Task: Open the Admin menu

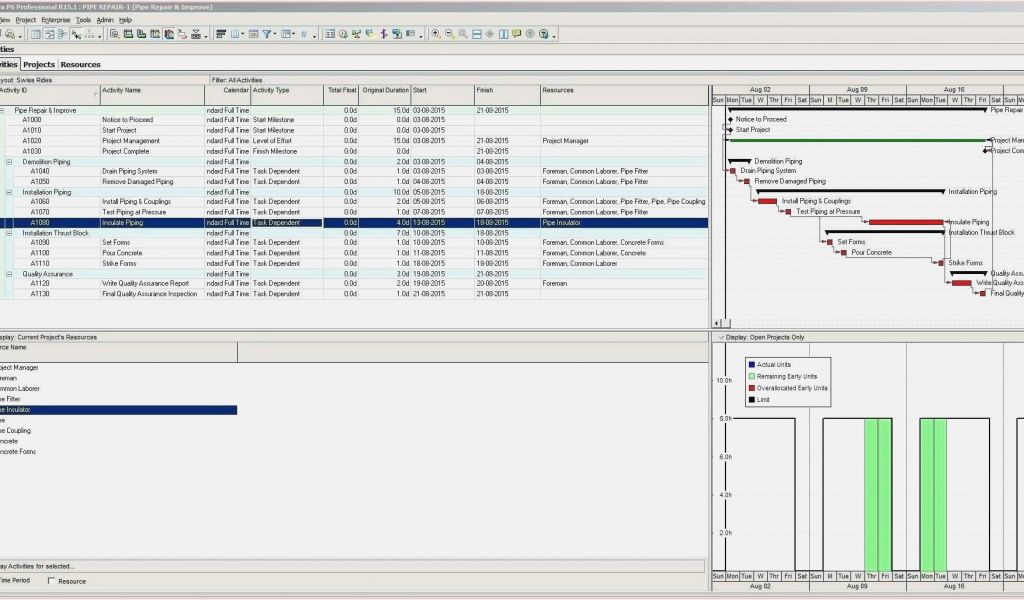Action: pyautogui.click(x=105, y=20)
